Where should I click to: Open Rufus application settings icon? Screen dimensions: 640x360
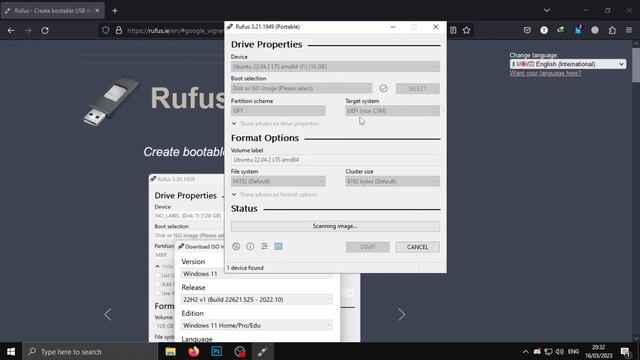click(264, 247)
